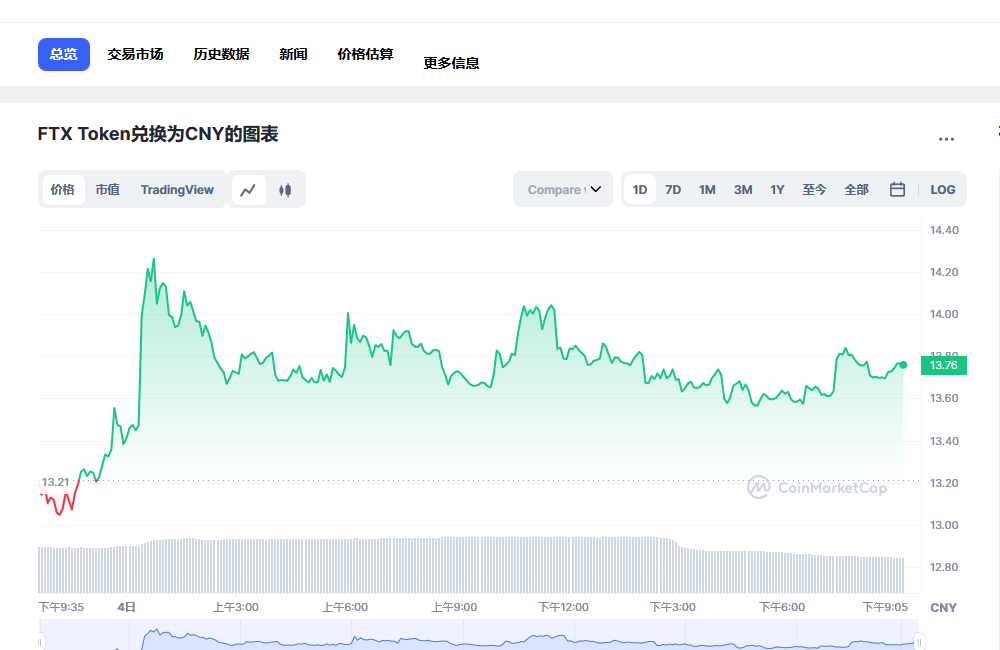This screenshot has width=1000, height=650.
Task: Select the 1Y time range
Action: 777,189
